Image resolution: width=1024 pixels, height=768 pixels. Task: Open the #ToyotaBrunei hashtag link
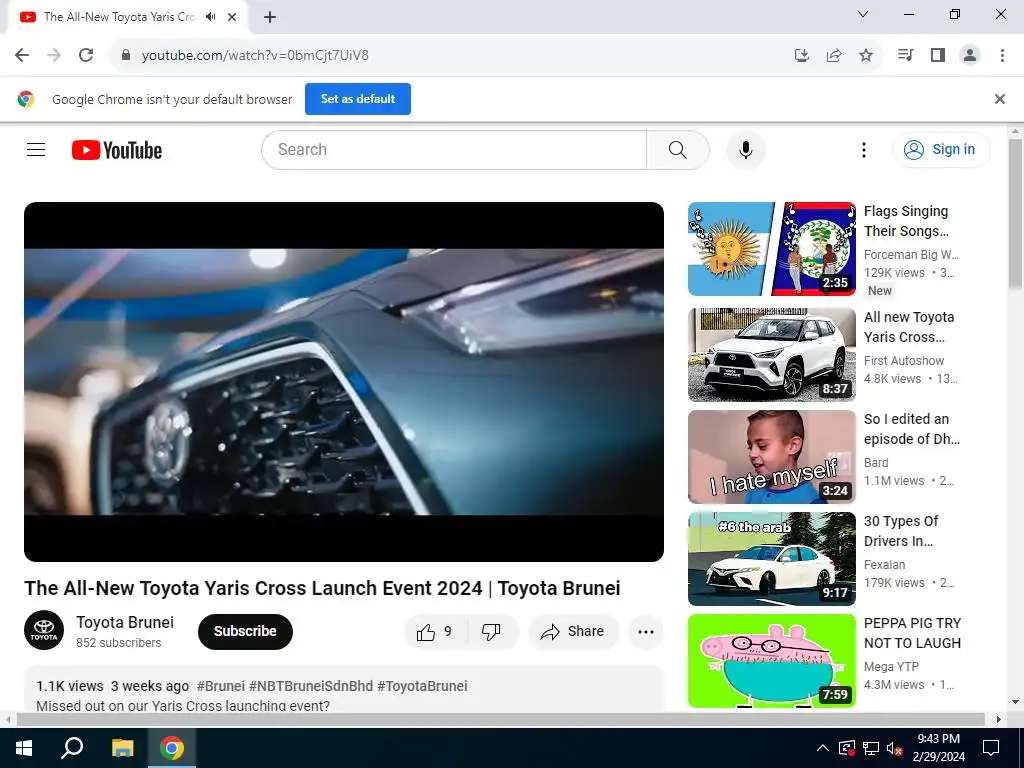coord(423,686)
